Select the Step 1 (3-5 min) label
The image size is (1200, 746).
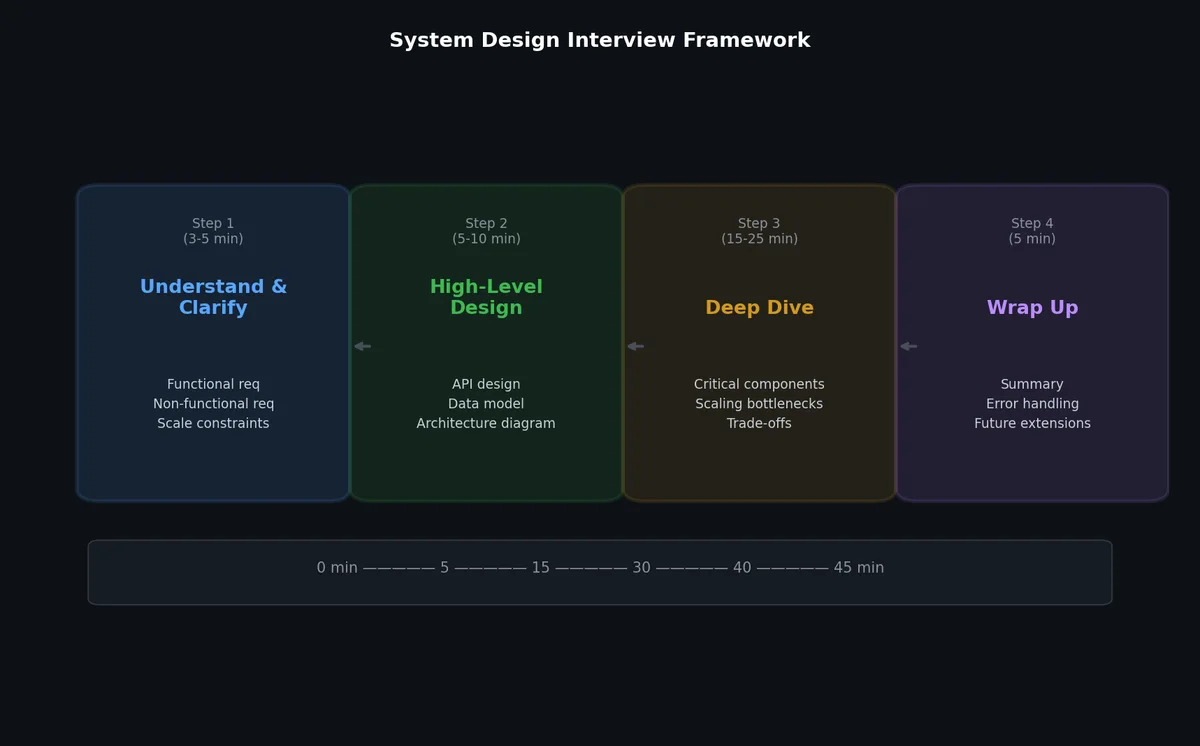[x=213, y=231]
